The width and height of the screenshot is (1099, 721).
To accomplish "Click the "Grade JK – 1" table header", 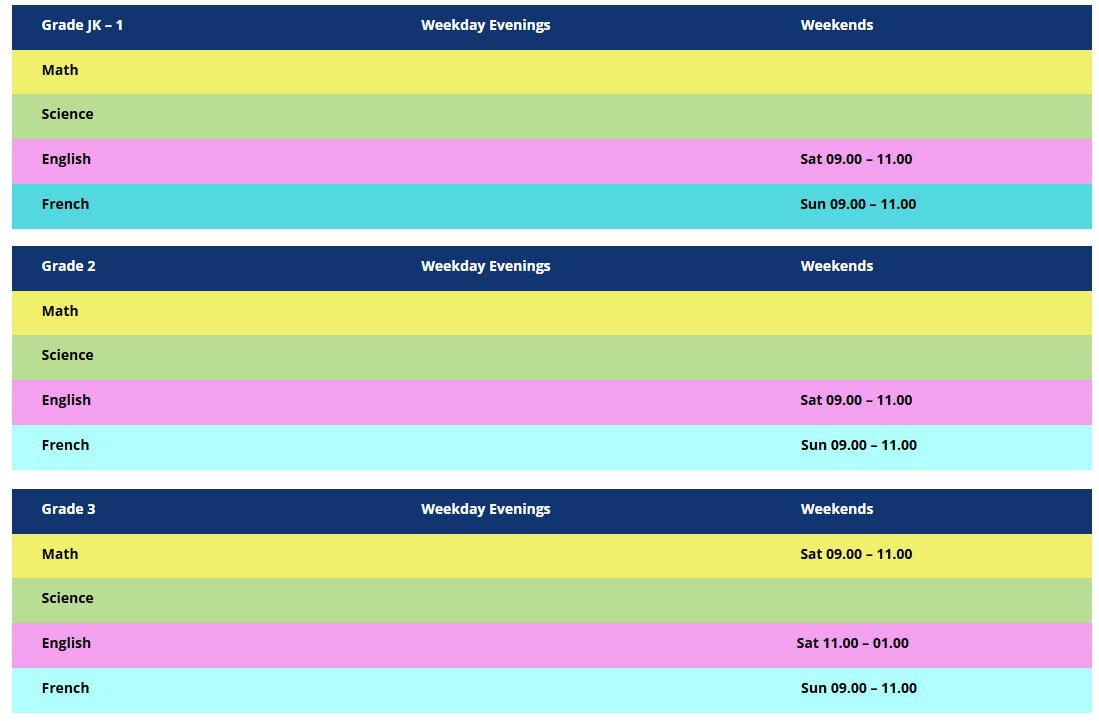I will [82, 25].
